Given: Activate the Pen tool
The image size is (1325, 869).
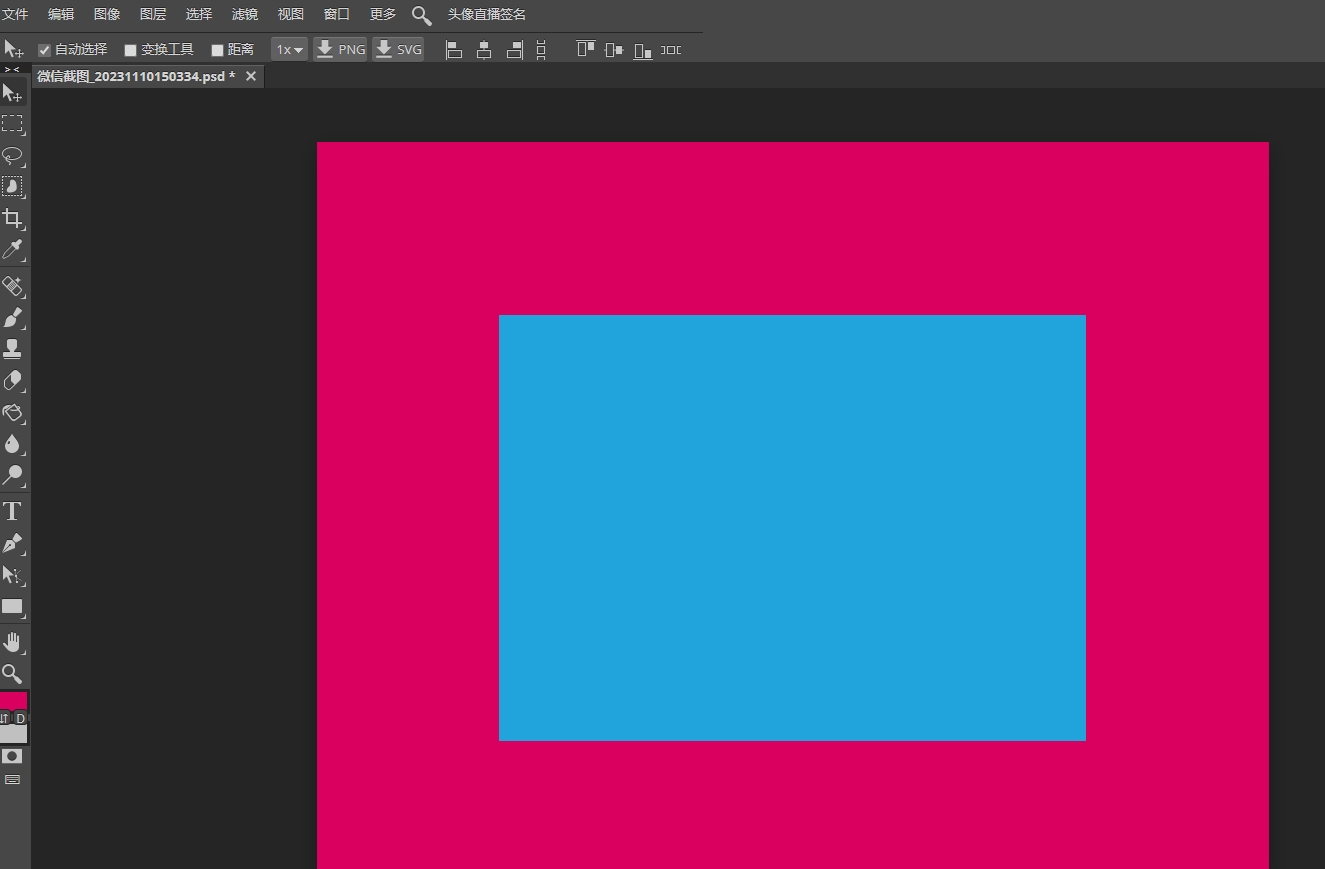Looking at the screenshot, I should [x=13, y=544].
